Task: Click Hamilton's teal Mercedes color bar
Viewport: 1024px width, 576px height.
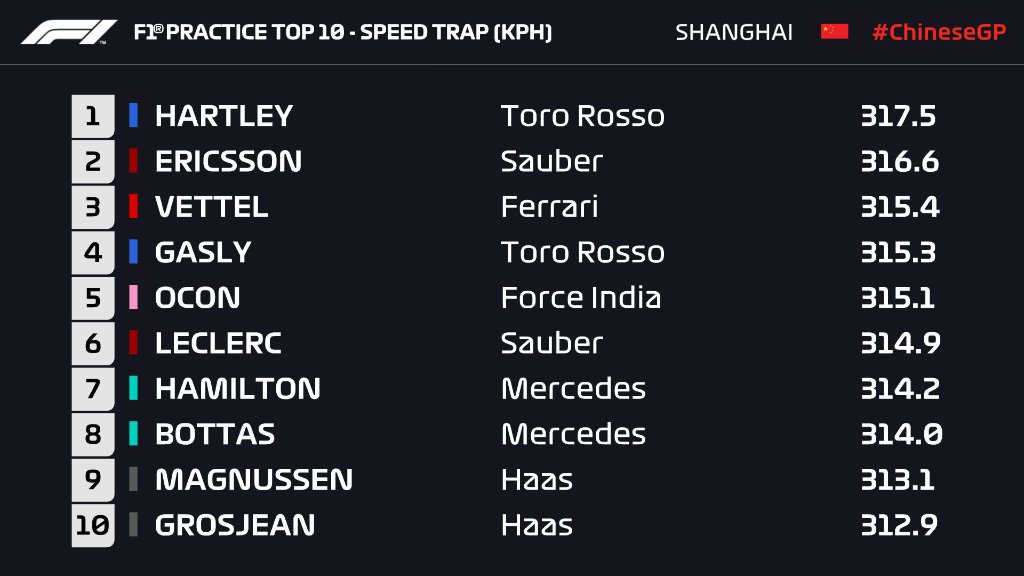Action: 133,388
